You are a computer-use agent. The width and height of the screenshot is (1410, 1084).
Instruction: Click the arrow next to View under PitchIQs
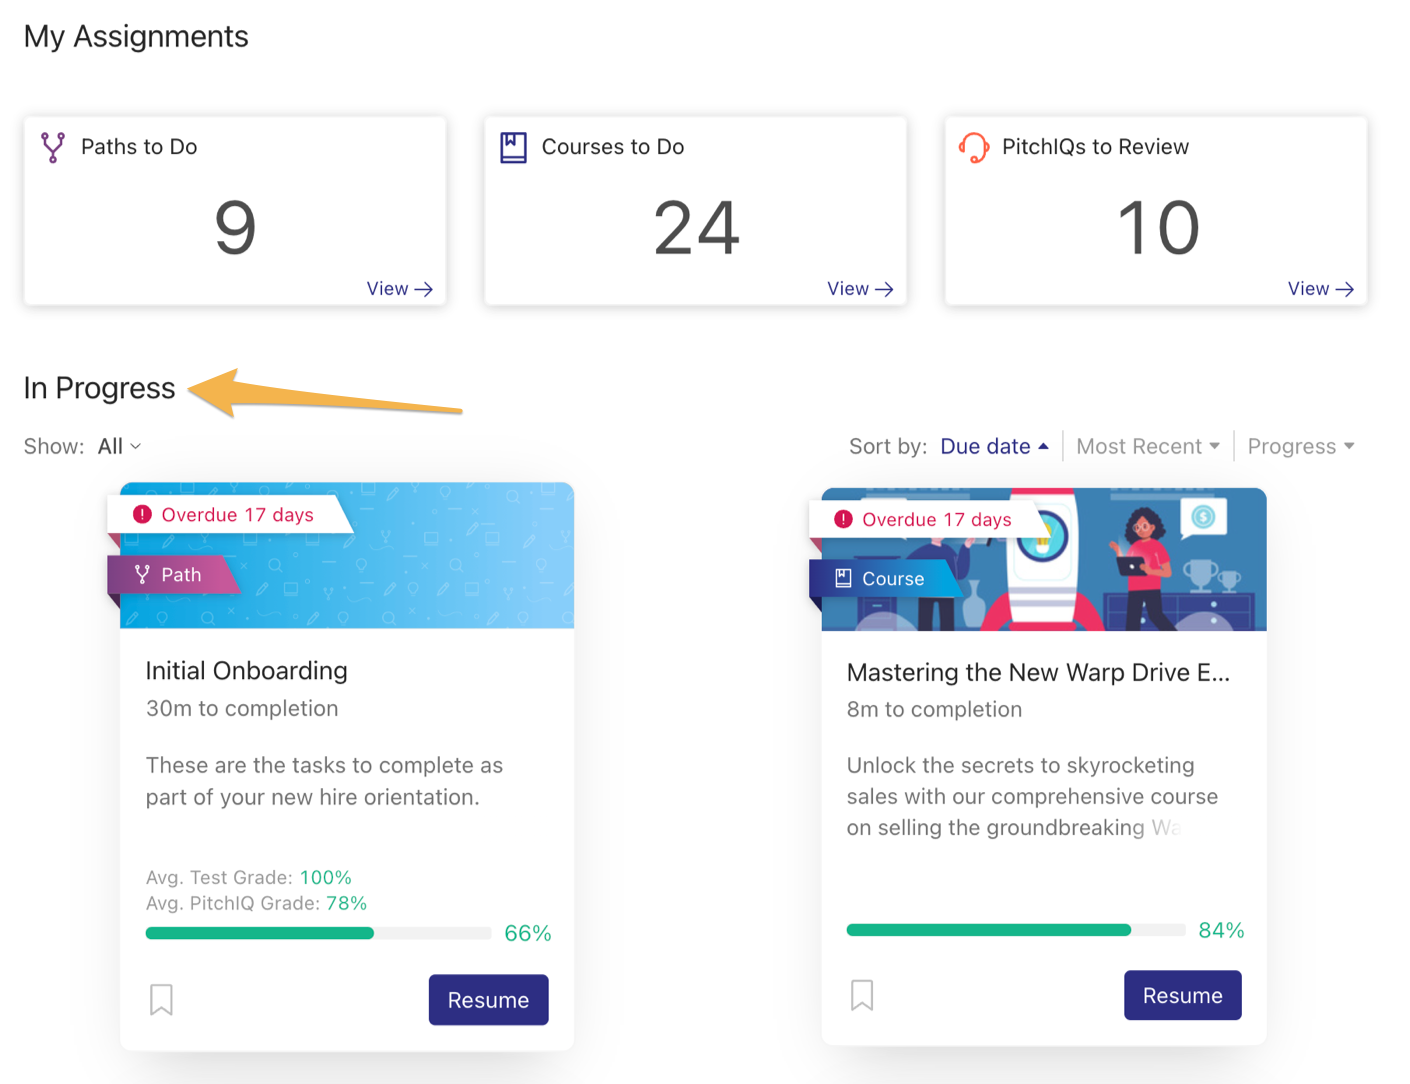1345,289
